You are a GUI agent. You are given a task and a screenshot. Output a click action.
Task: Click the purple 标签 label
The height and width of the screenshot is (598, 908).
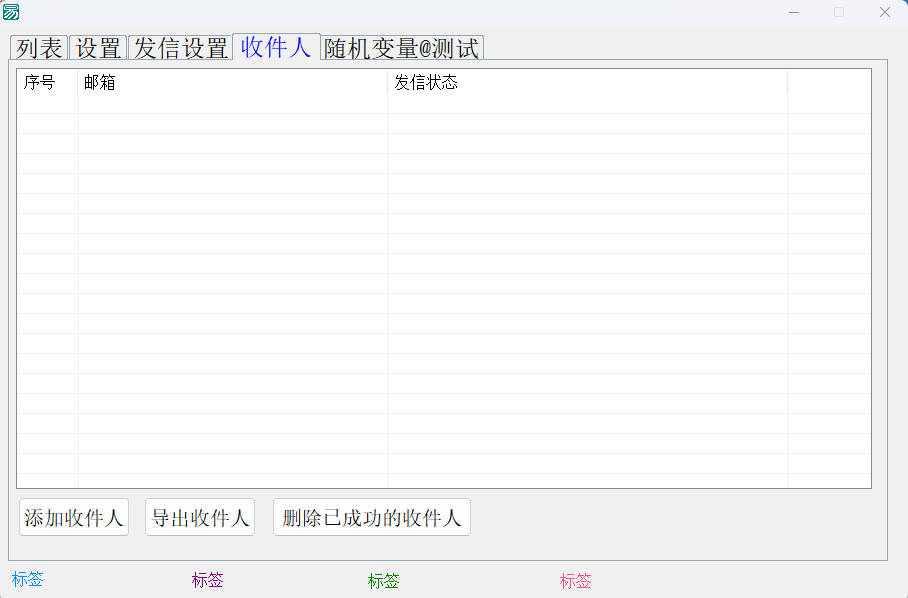click(x=208, y=580)
